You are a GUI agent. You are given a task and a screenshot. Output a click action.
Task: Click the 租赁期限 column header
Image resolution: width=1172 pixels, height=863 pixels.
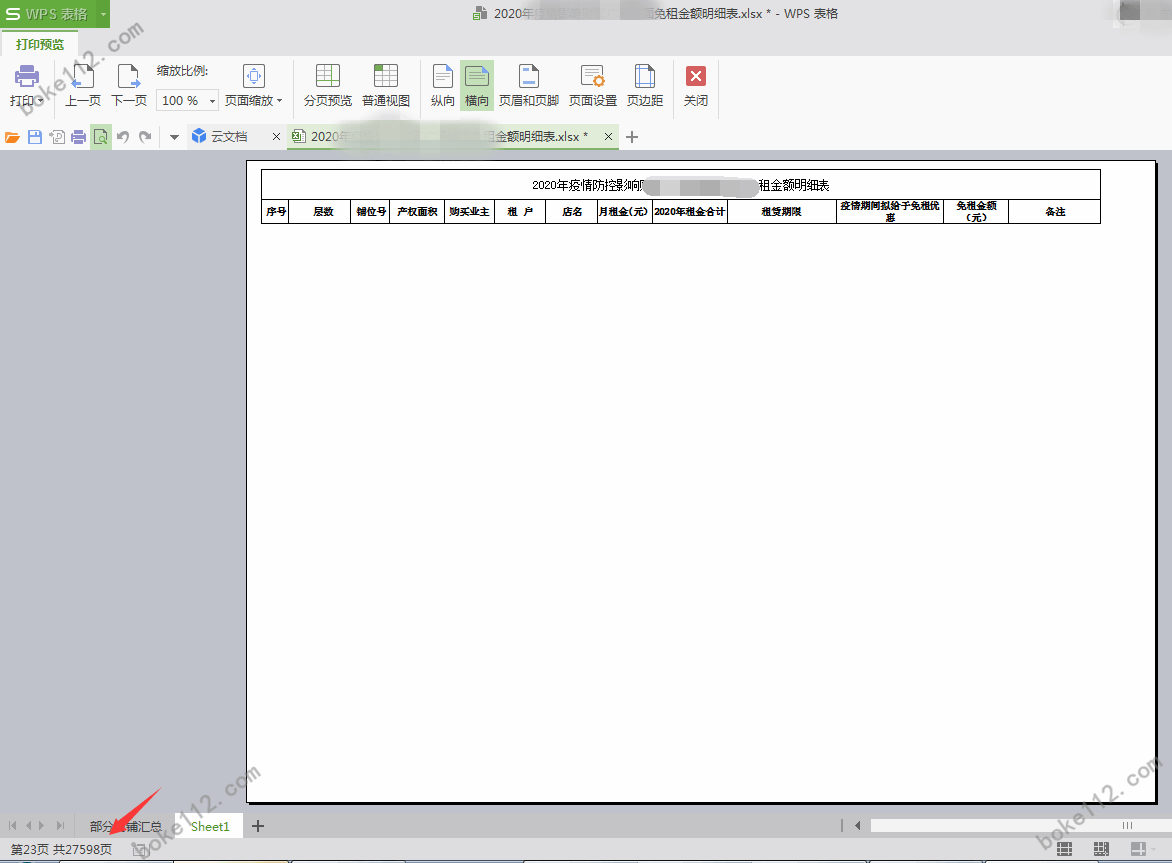pos(782,211)
